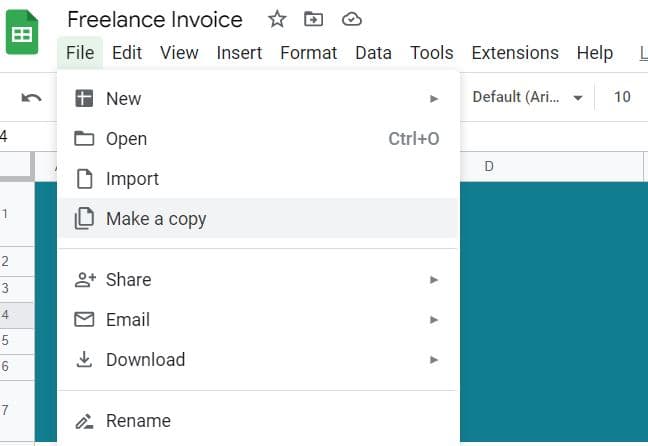The height and width of the screenshot is (446, 648).
Task: Open the Edit menu
Action: pyautogui.click(x=127, y=53)
